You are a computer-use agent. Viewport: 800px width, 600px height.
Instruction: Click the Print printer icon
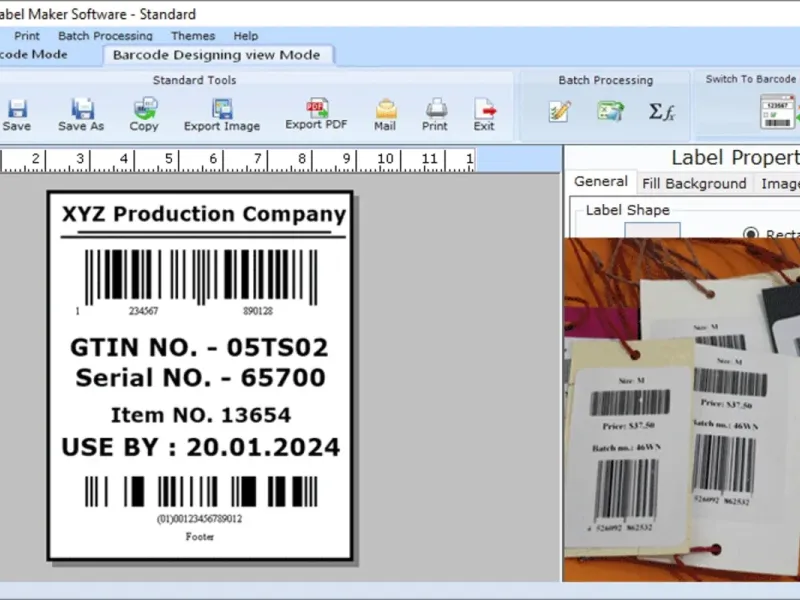click(436, 108)
